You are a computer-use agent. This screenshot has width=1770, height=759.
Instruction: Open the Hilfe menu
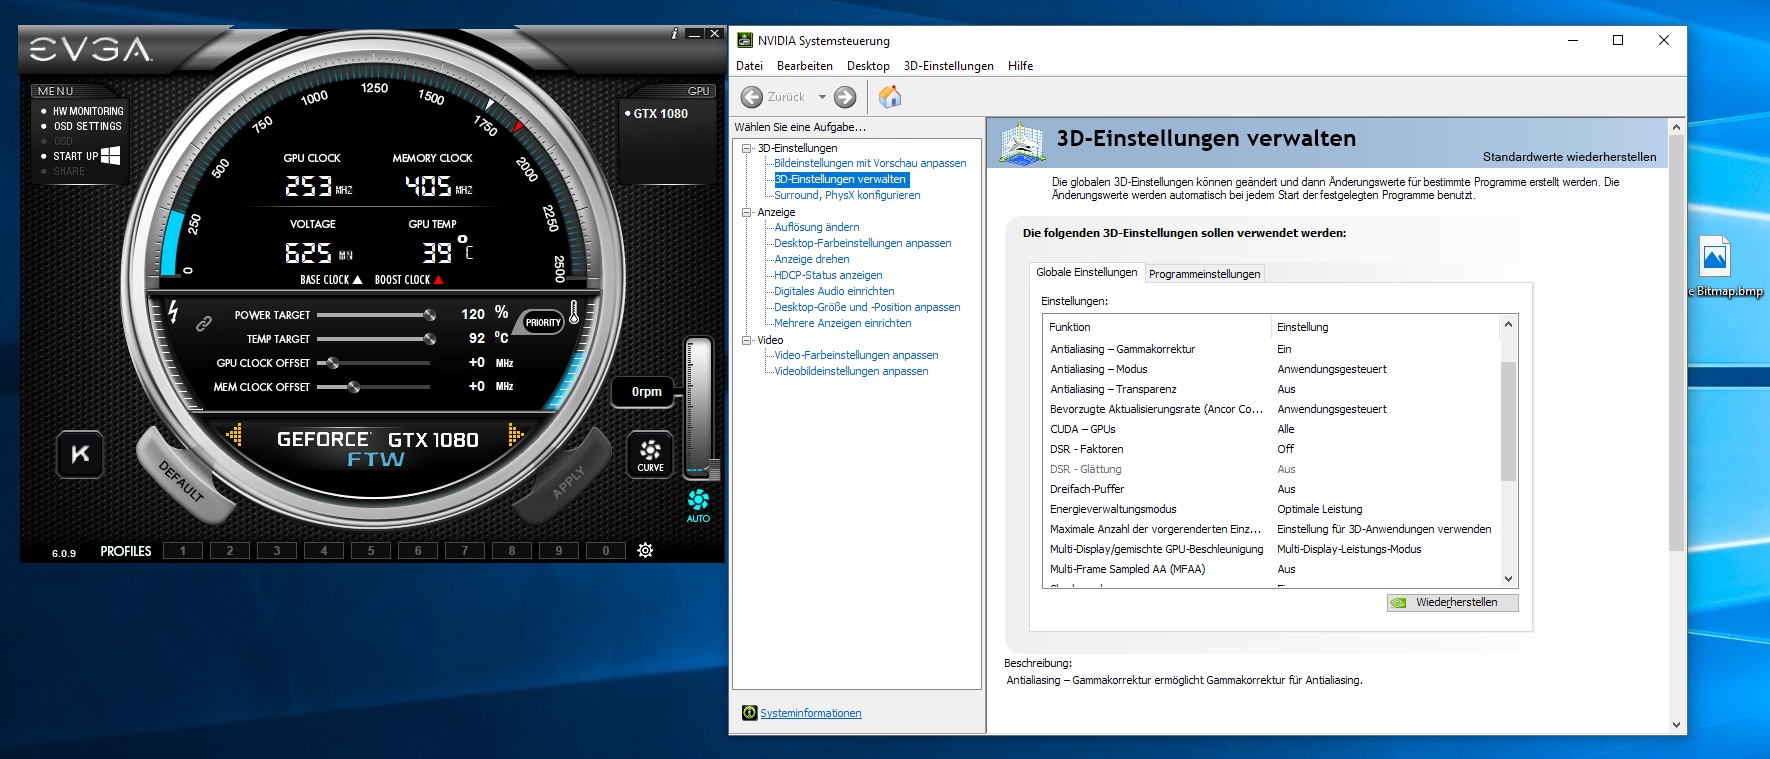pos(1021,66)
